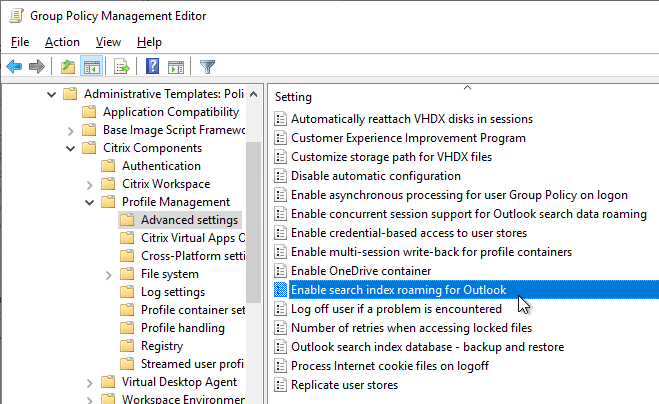The height and width of the screenshot is (404, 659).
Task: Collapse the Citrix Components tree node
Action: click(70, 148)
